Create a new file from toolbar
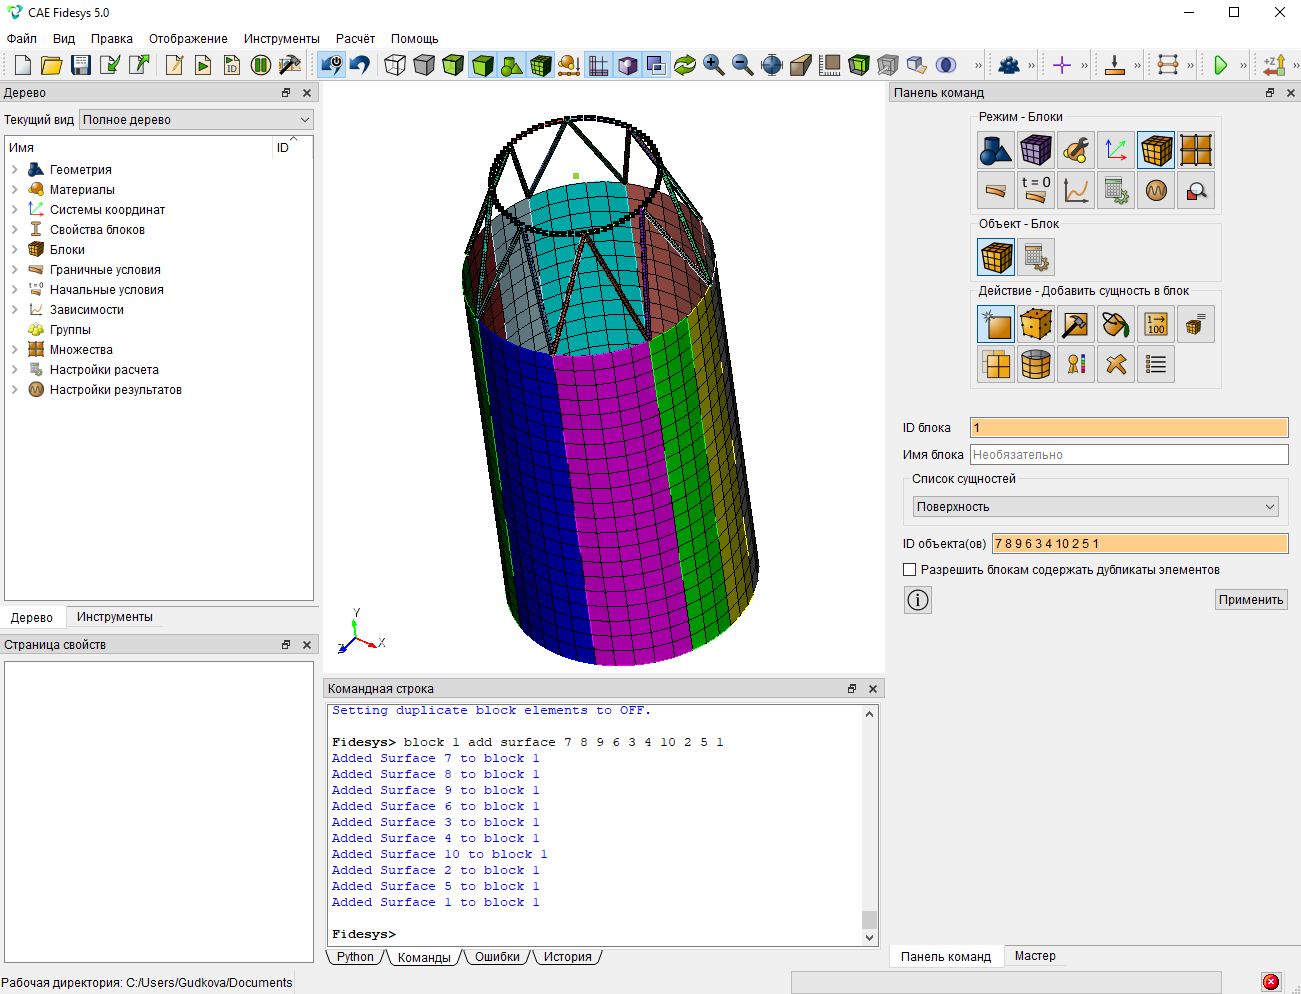 (23, 65)
